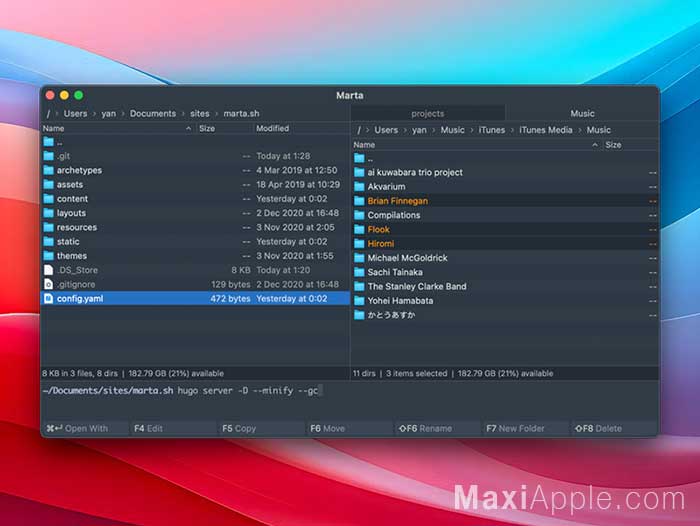Go to sites in left breadcrumb
The image size is (700, 526).
coord(200,113)
